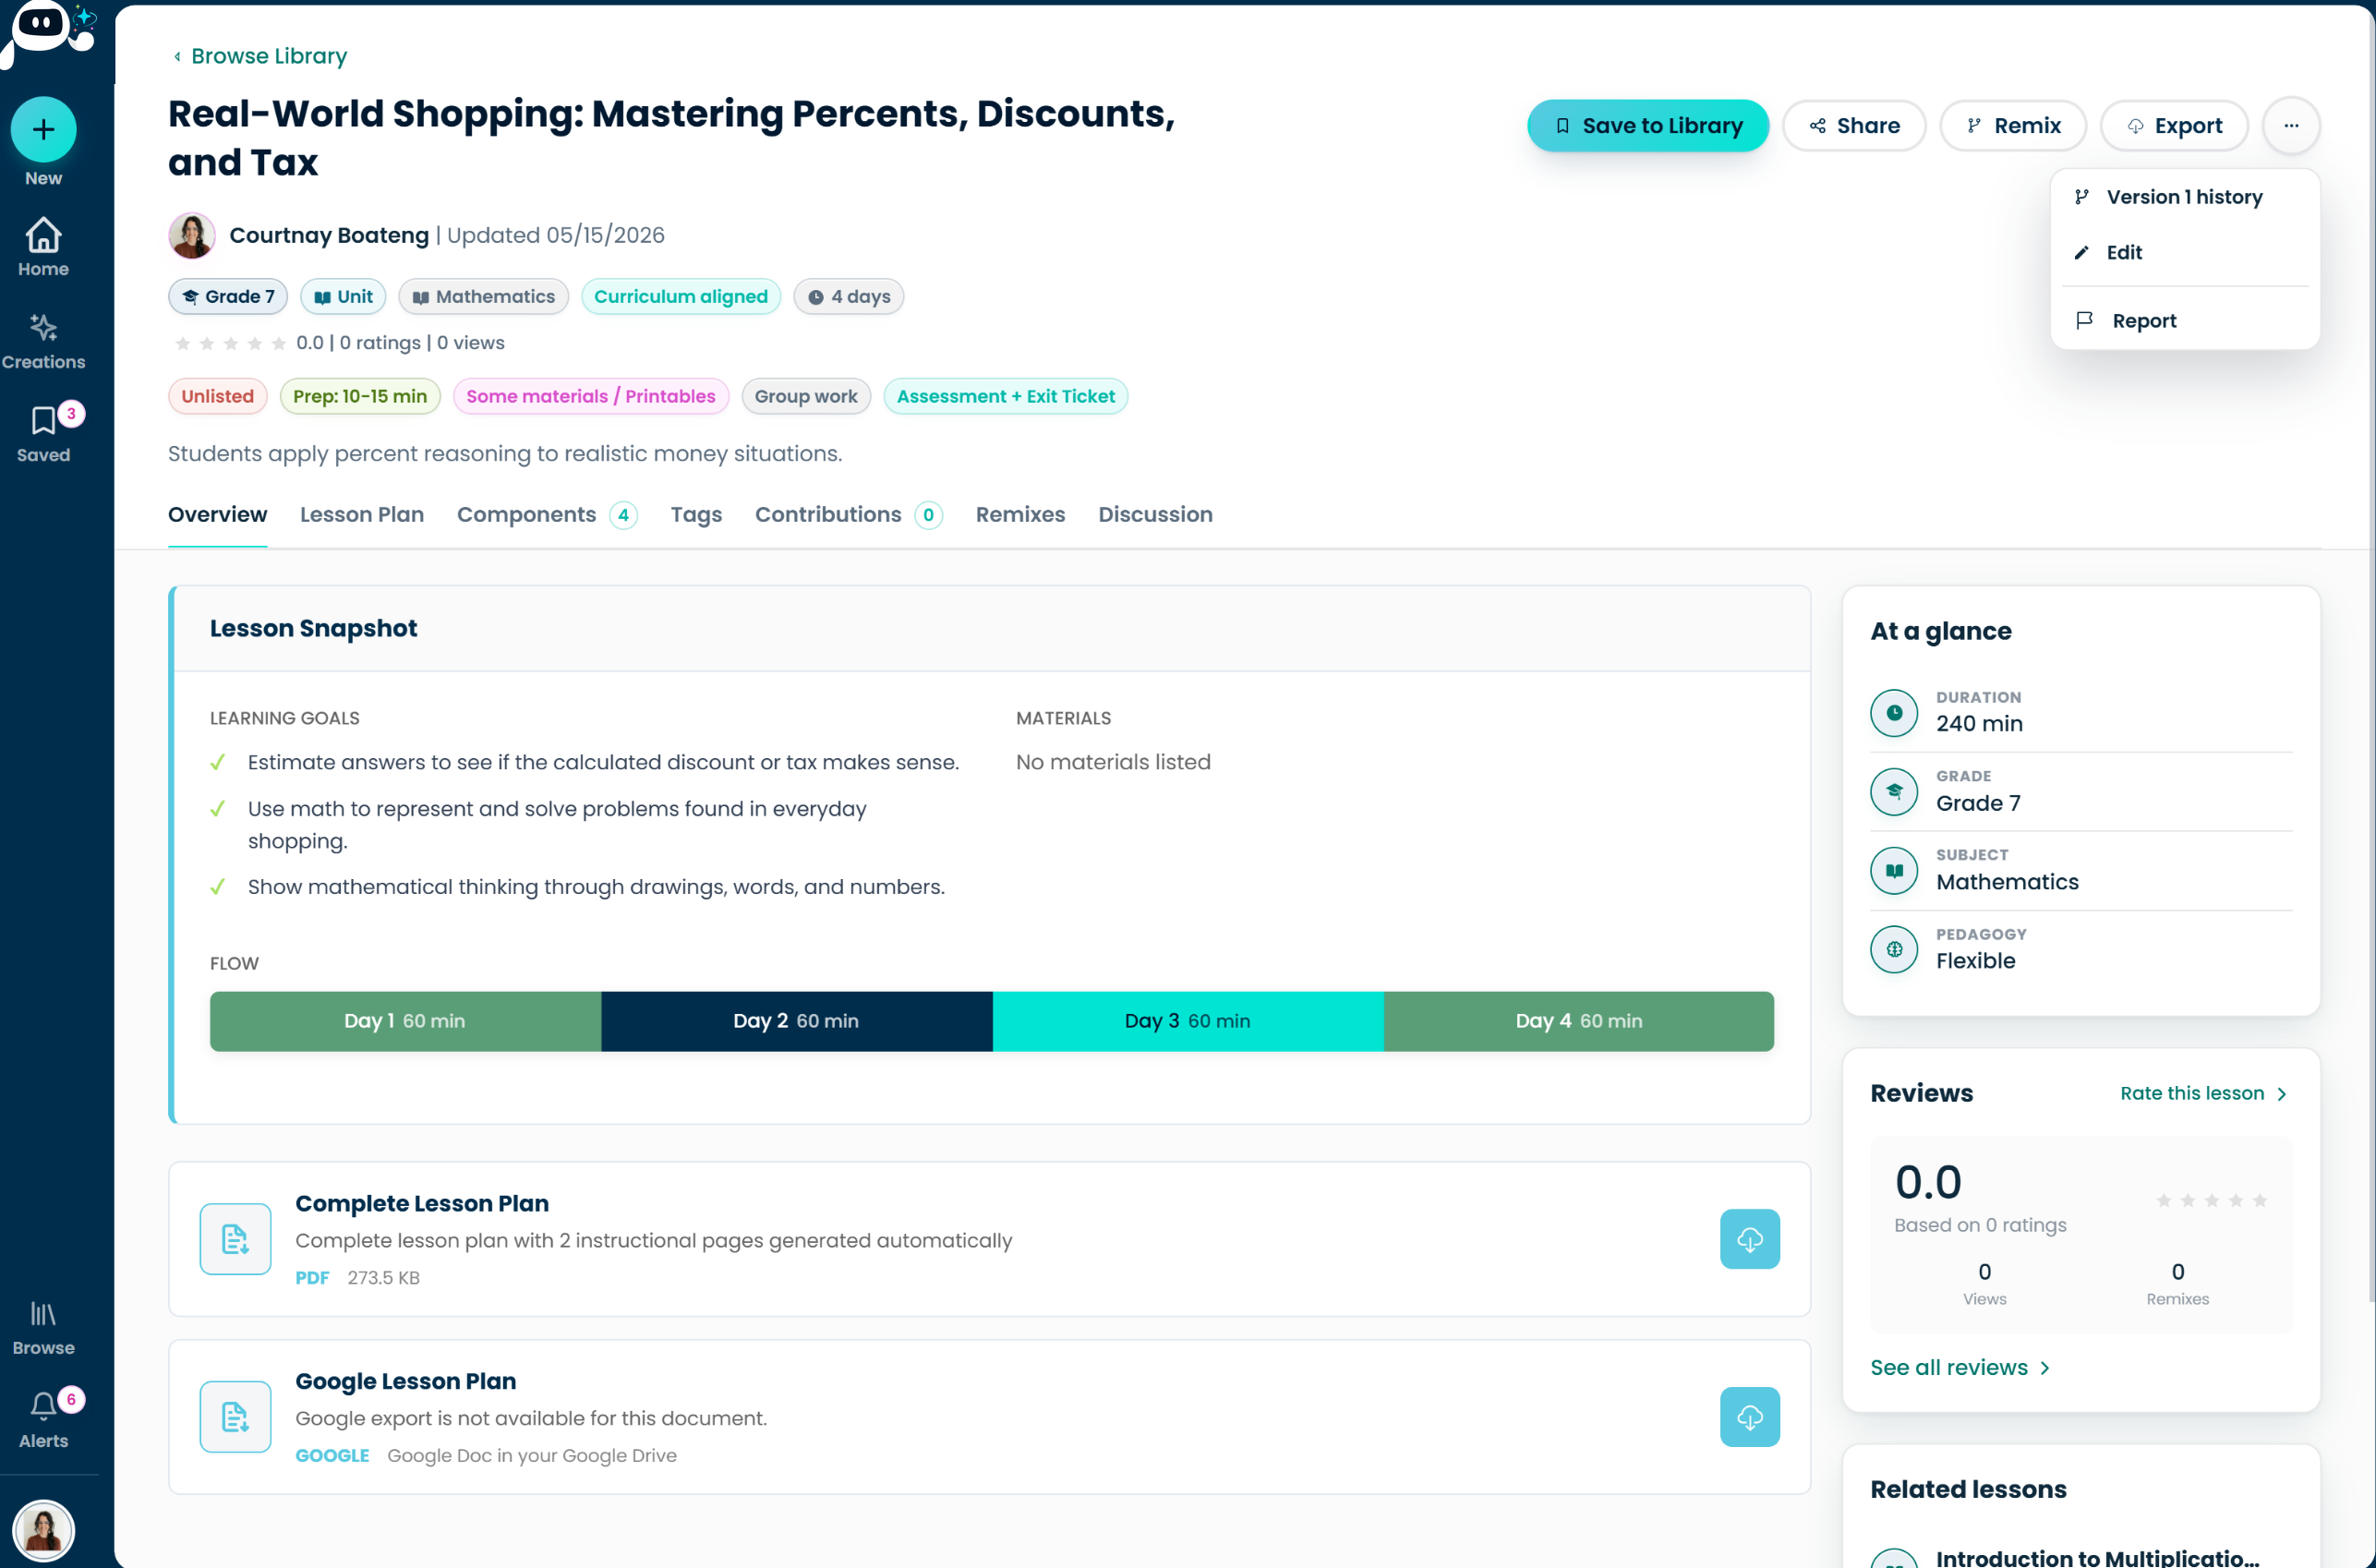Switch to the Overview tab
This screenshot has height=1568, width=2376.
217,514
